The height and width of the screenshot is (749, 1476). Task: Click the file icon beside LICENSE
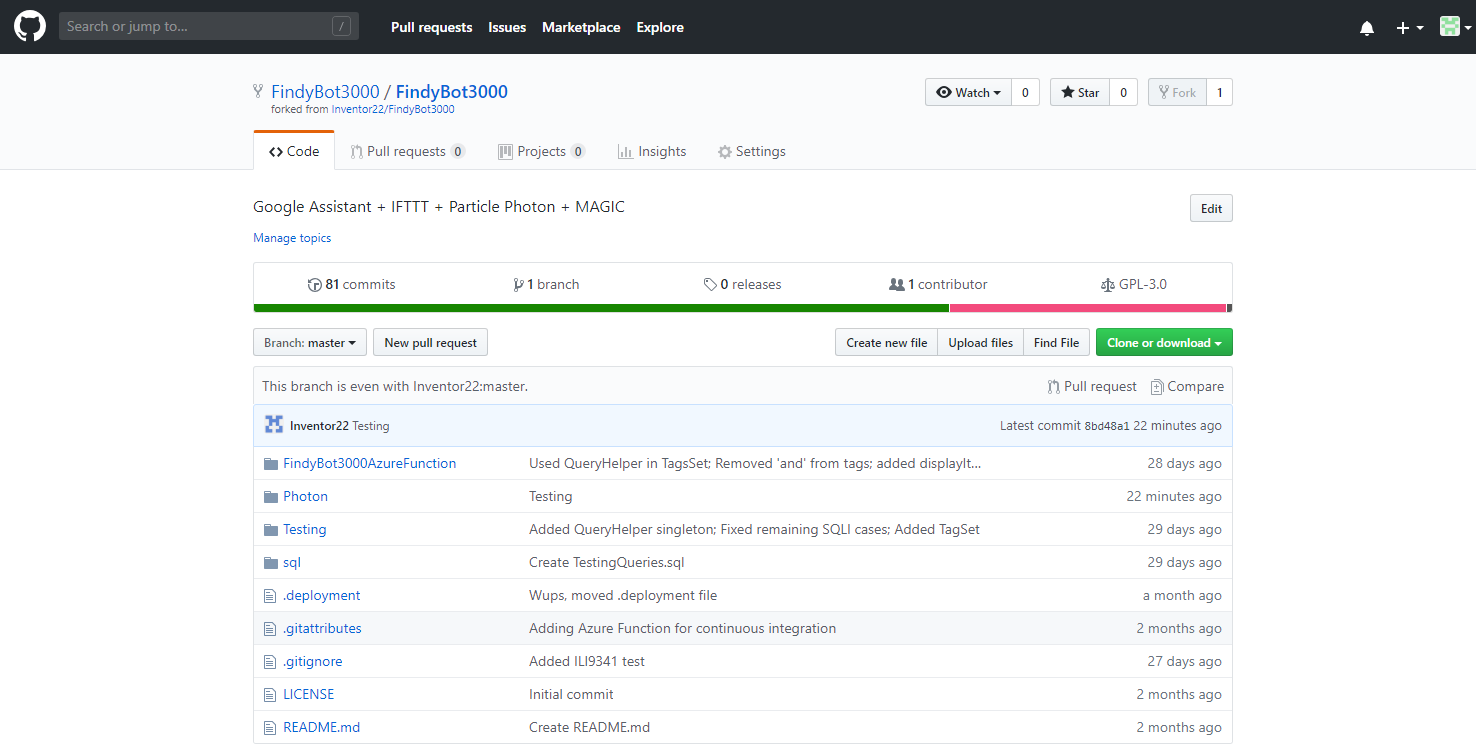click(269, 694)
